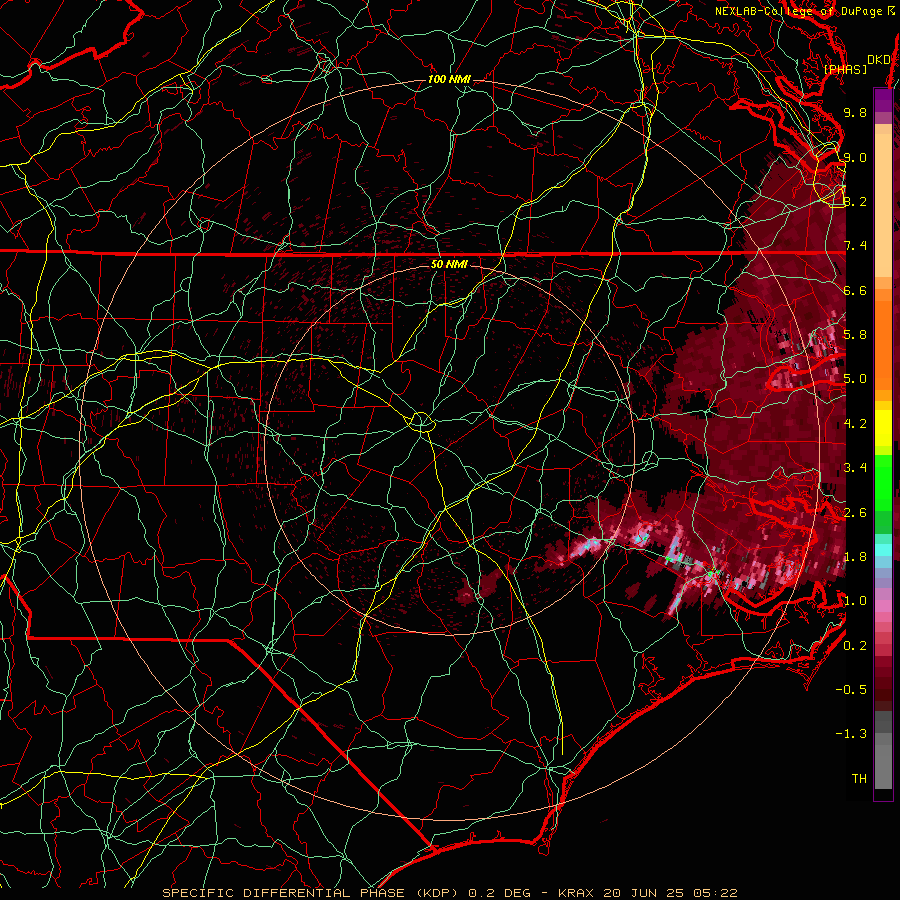The image size is (900, 900).
Task: Click the 3.4 color scale value
Action: click(855, 468)
